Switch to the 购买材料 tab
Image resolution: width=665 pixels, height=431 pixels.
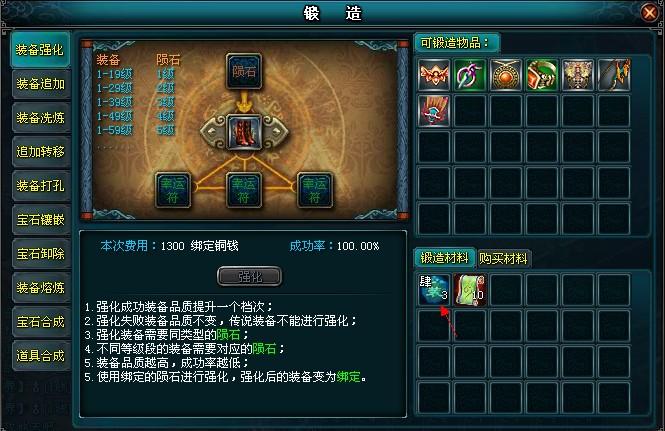point(503,258)
